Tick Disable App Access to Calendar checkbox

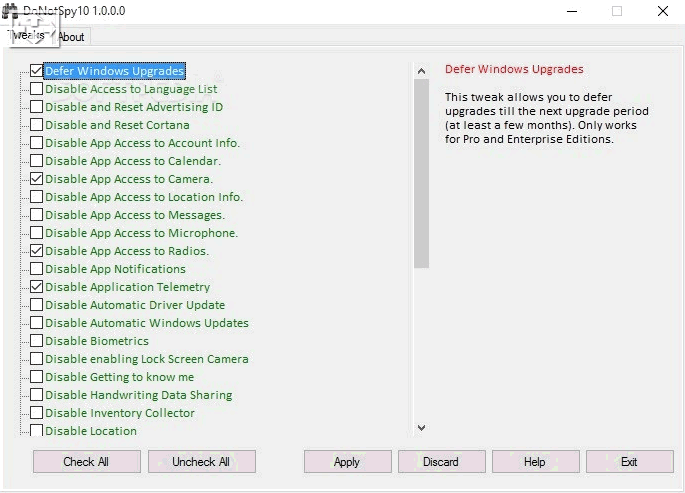pos(37,161)
